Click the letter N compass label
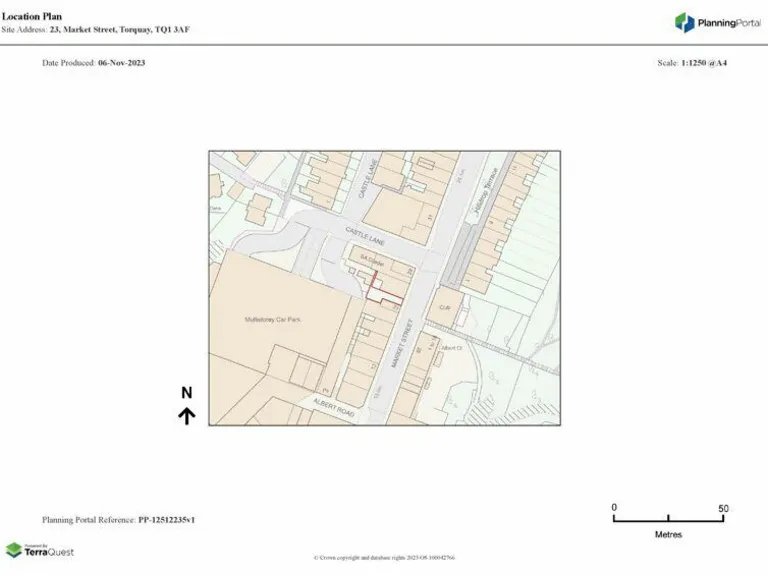 click(x=187, y=393)
